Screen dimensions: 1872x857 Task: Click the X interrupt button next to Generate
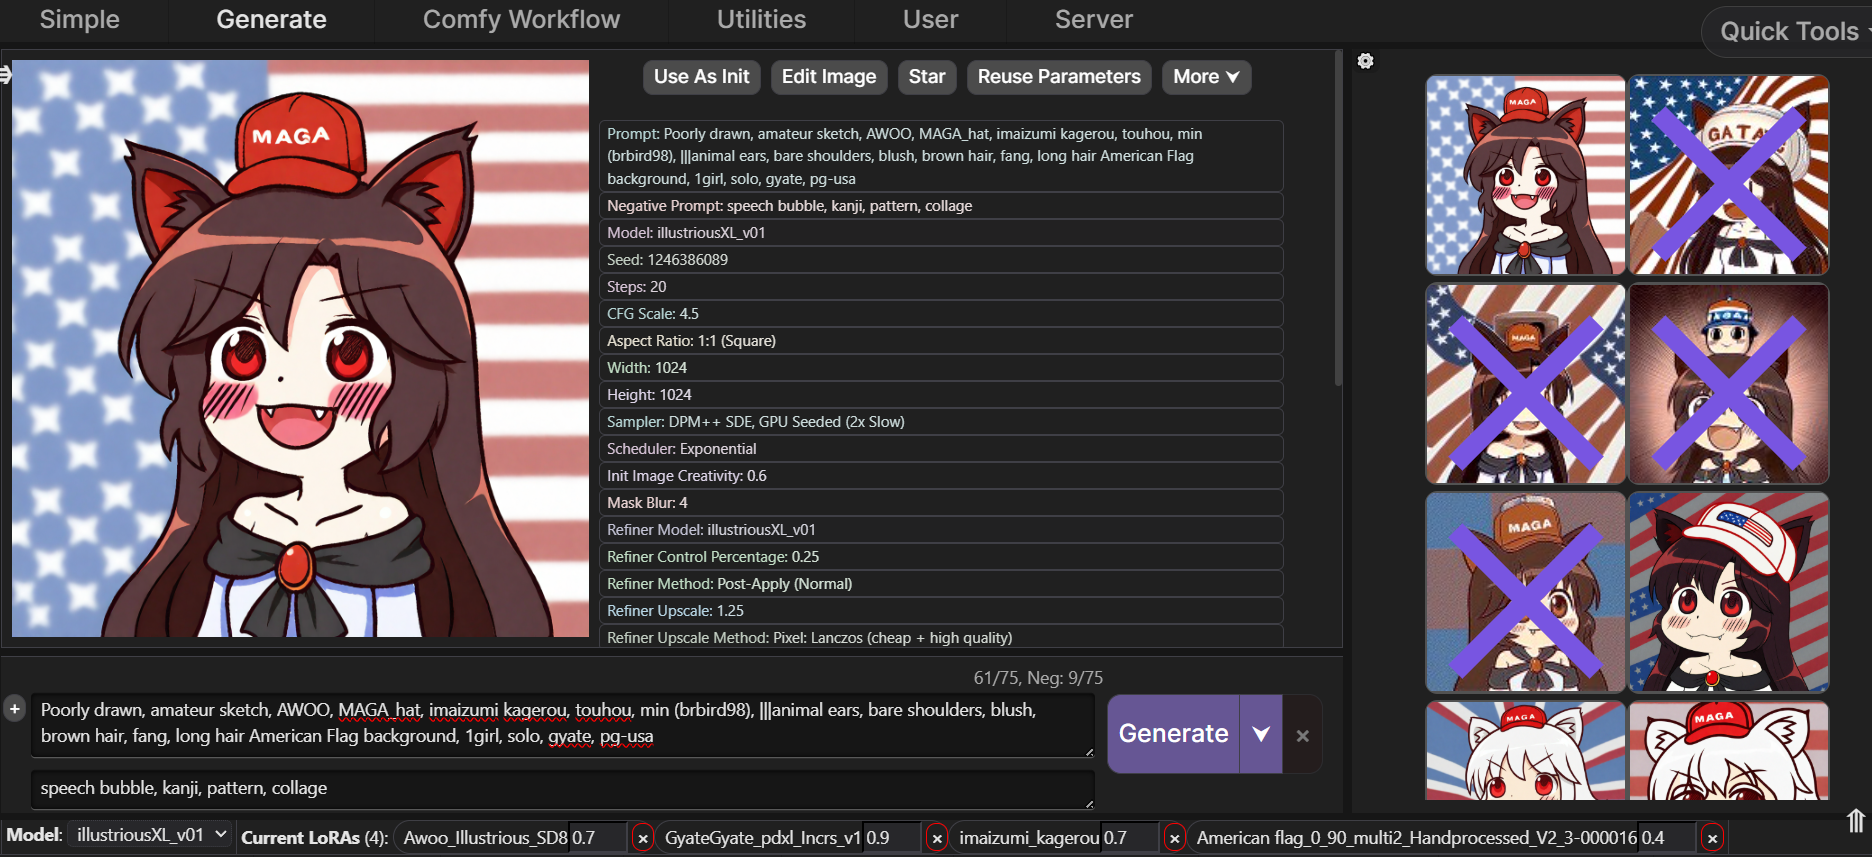tap(1302, 735)
